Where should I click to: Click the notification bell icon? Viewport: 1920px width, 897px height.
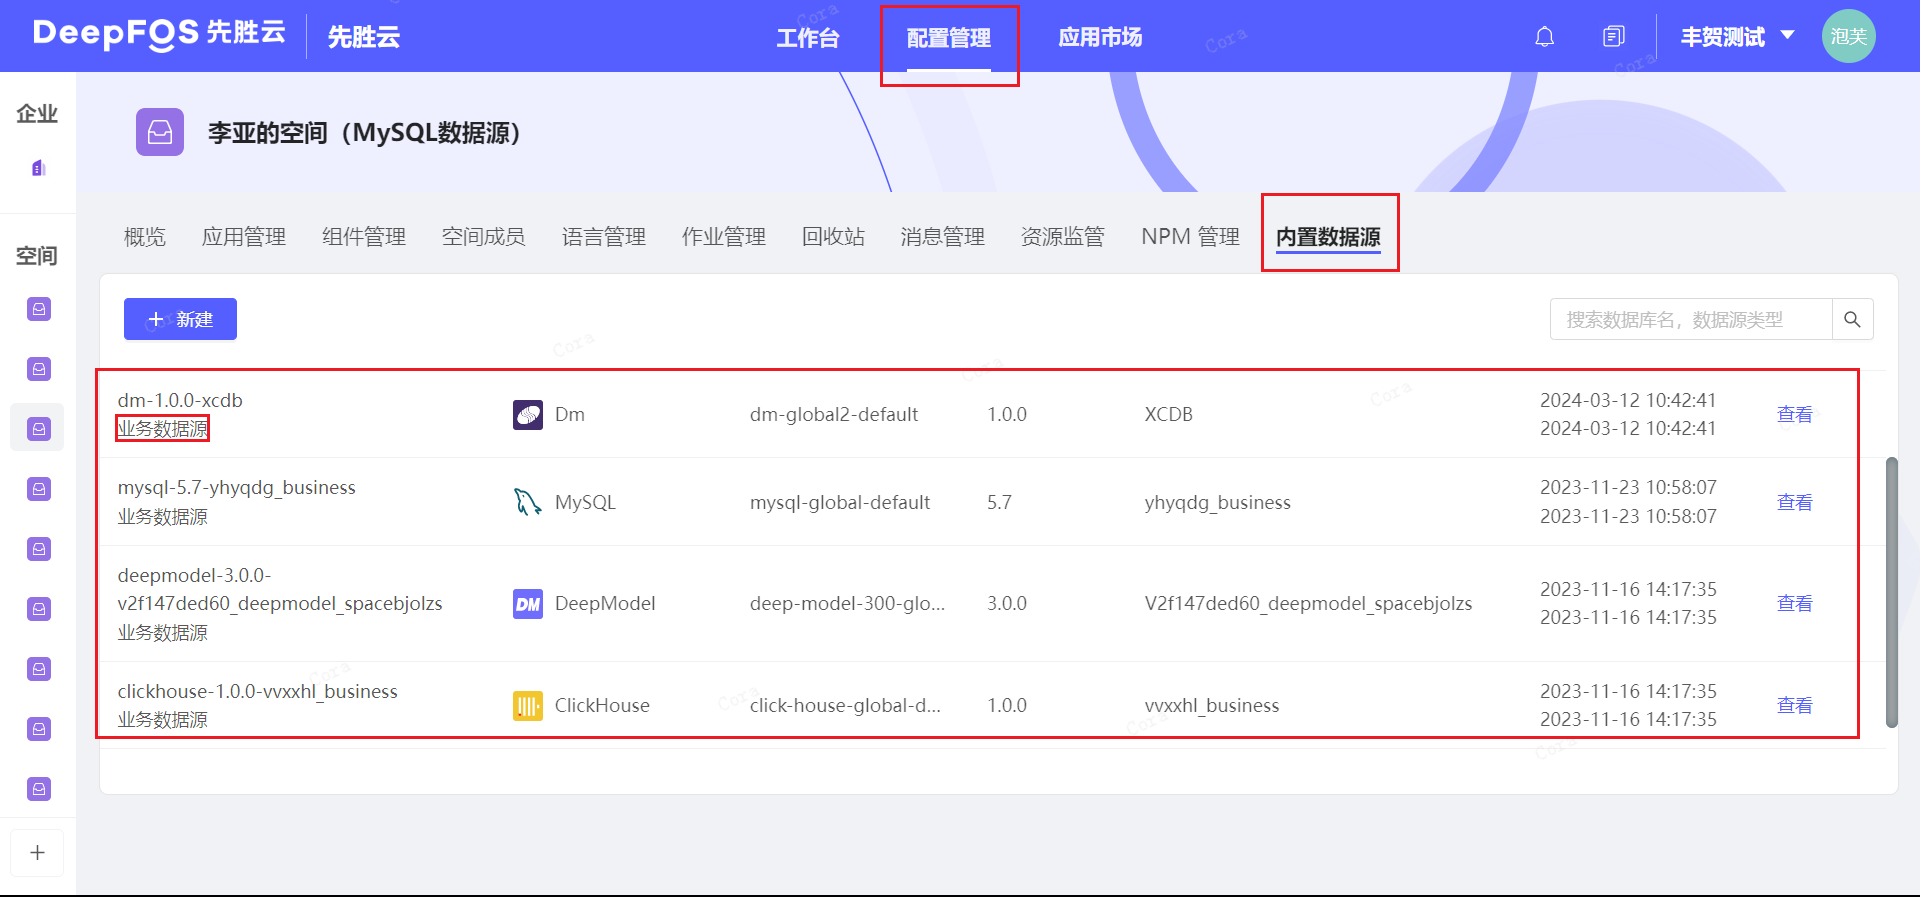(1544, 37)
